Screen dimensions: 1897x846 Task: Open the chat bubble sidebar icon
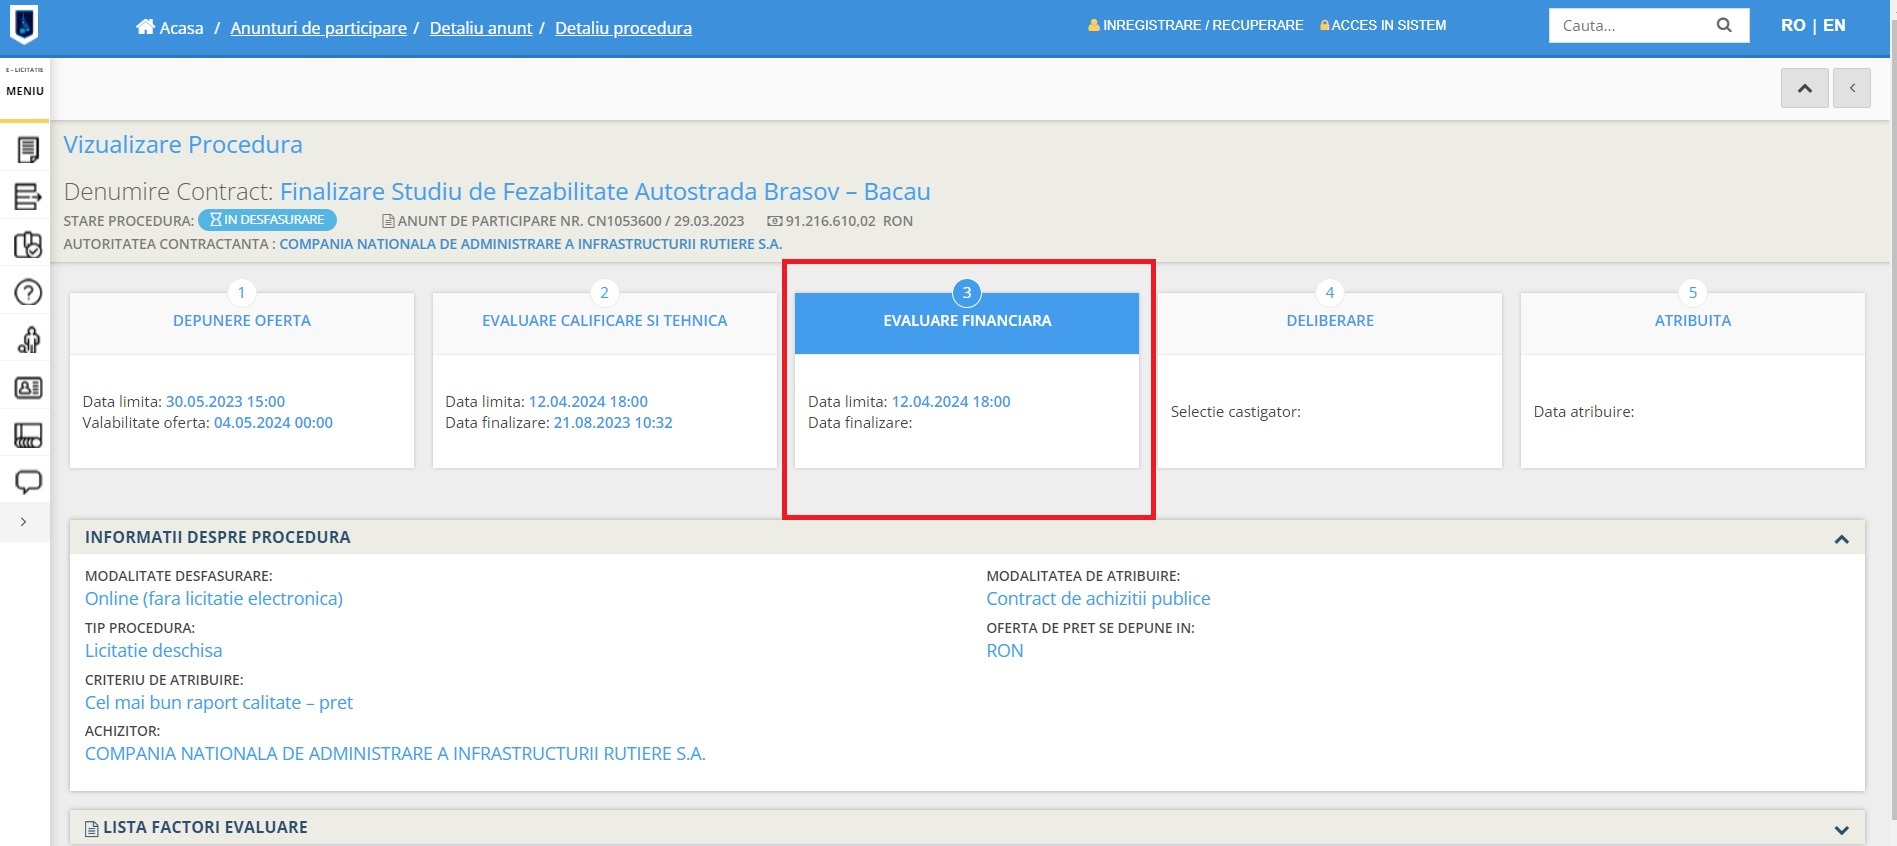28,482
